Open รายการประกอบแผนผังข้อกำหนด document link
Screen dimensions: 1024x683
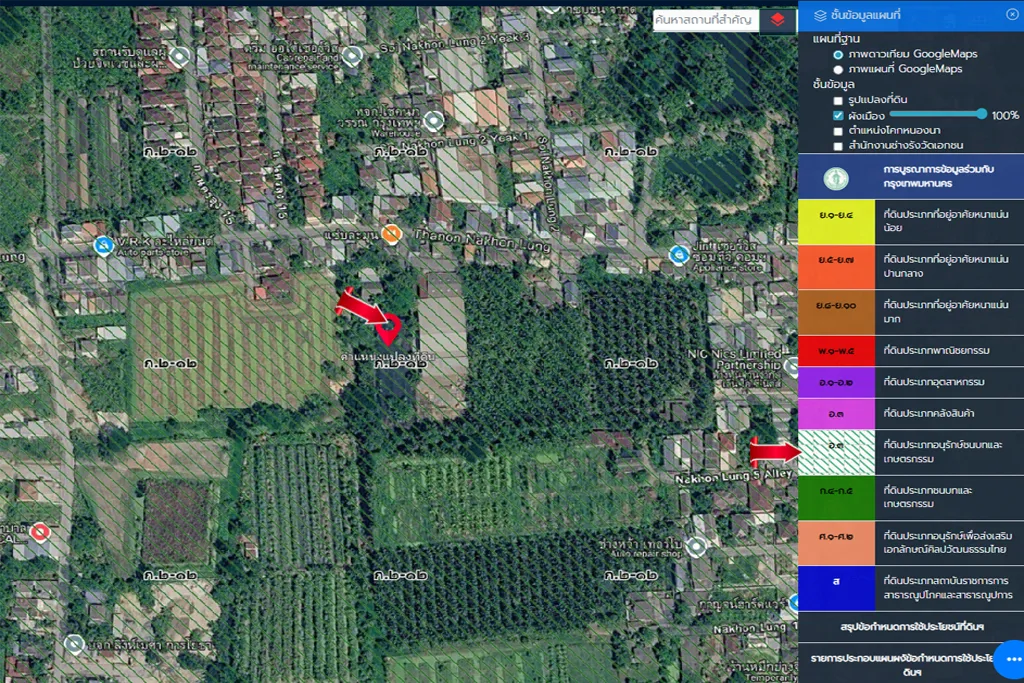[908, 664]
